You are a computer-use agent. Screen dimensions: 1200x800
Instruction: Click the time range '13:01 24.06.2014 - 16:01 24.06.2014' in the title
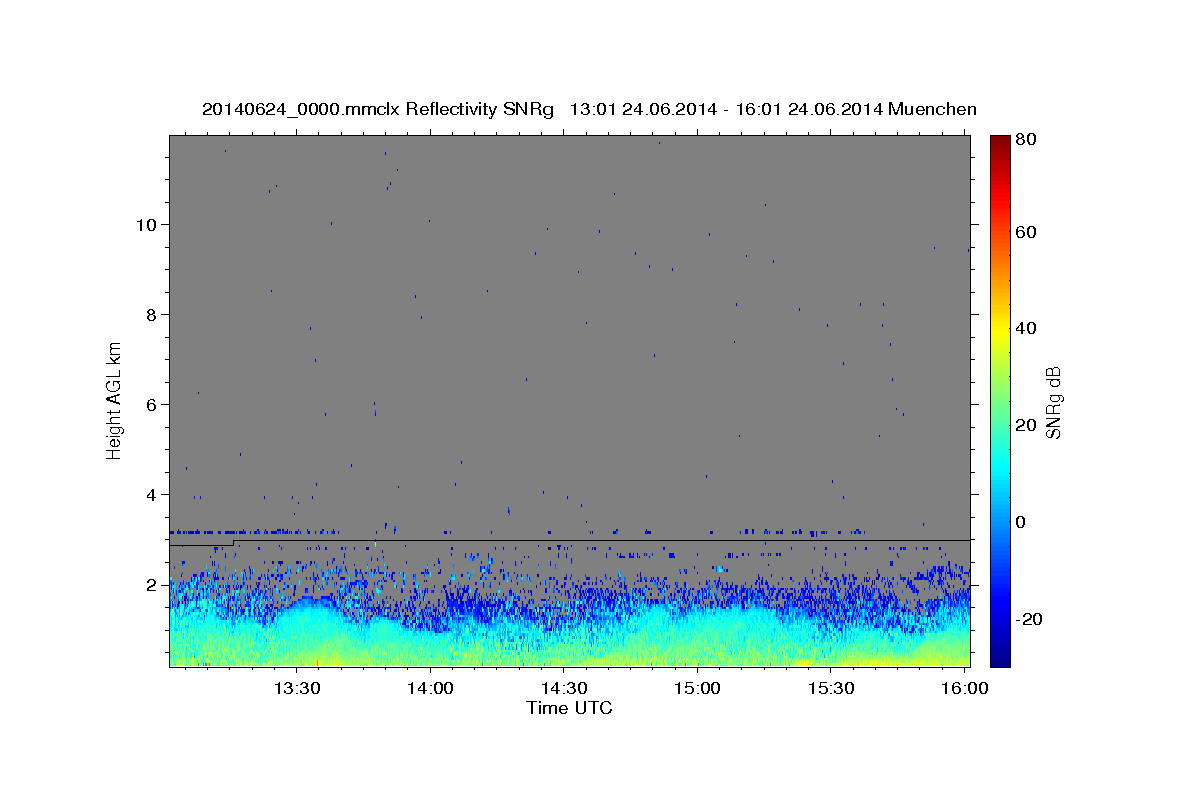click(x=726, y=109)
